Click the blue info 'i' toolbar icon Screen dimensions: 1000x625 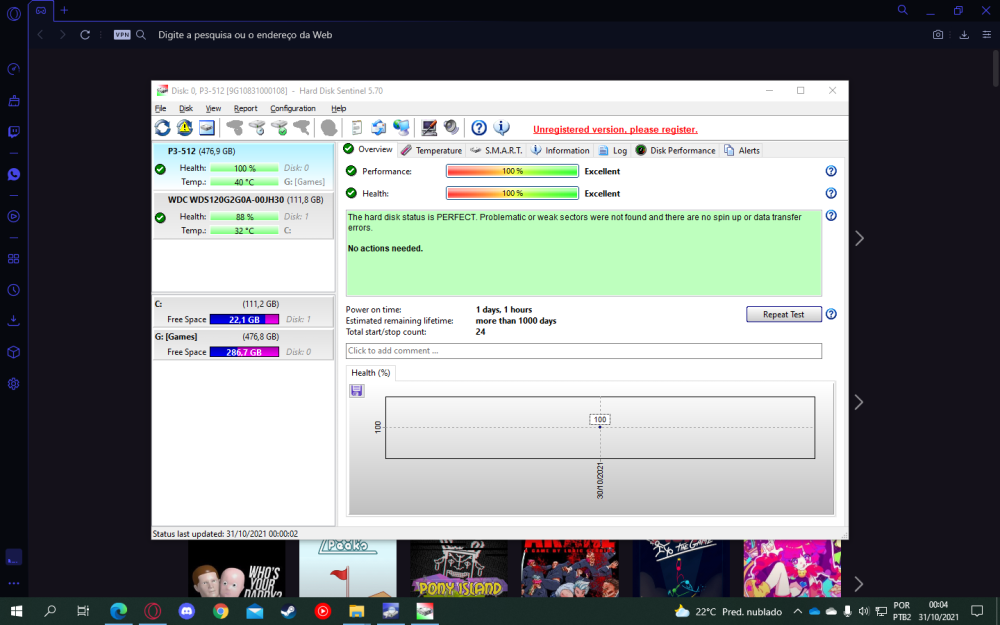(502, 128)
